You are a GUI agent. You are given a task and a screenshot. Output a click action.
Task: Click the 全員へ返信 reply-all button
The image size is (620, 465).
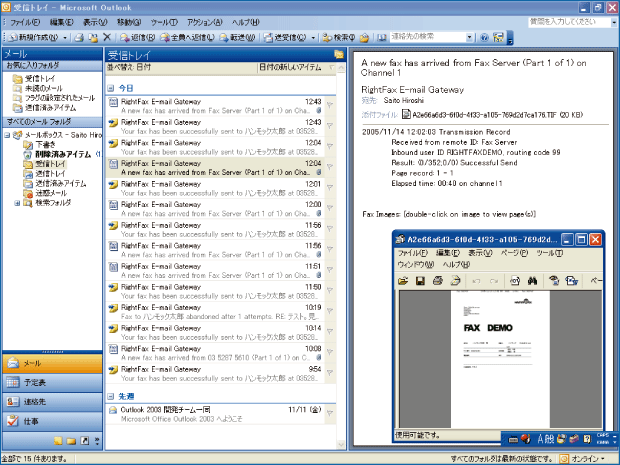coord(187,38)
